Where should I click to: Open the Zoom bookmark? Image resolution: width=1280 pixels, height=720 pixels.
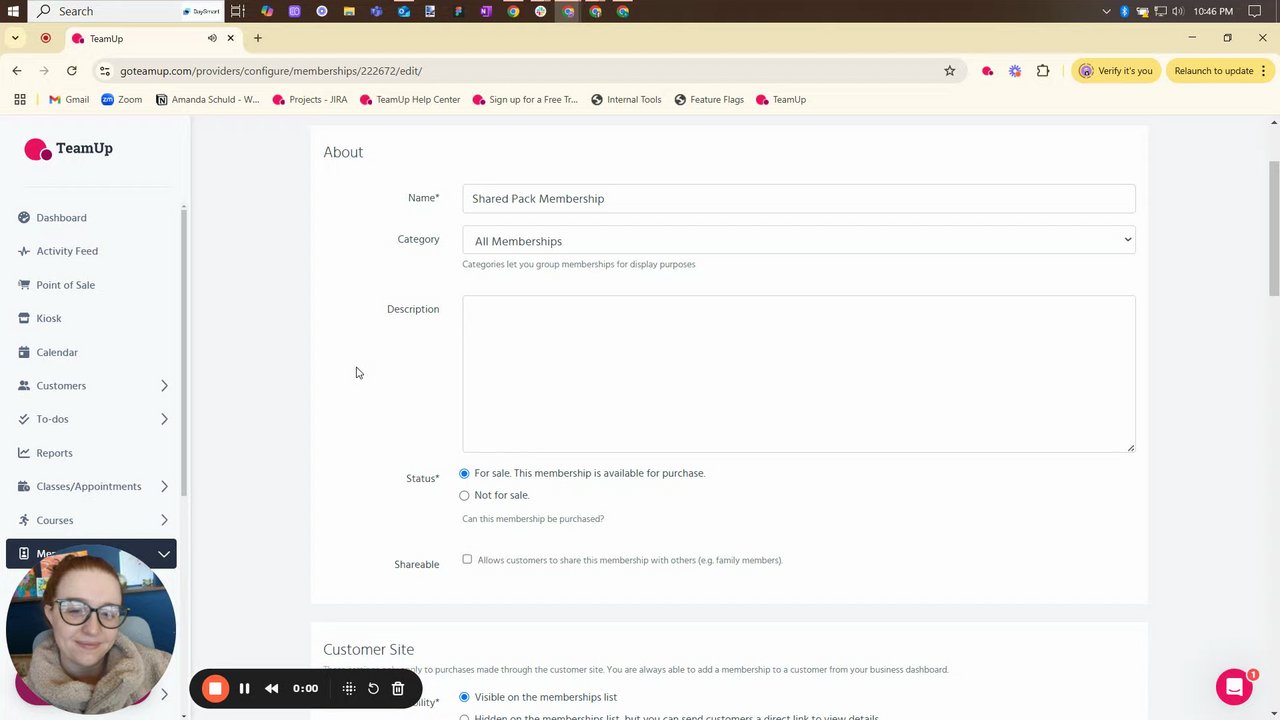point(121,99)
